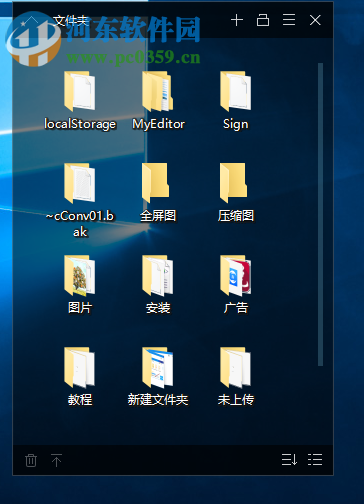The image size is (364, 504).
Task: Select the 图片 label text
Action: tap(80, 308)
